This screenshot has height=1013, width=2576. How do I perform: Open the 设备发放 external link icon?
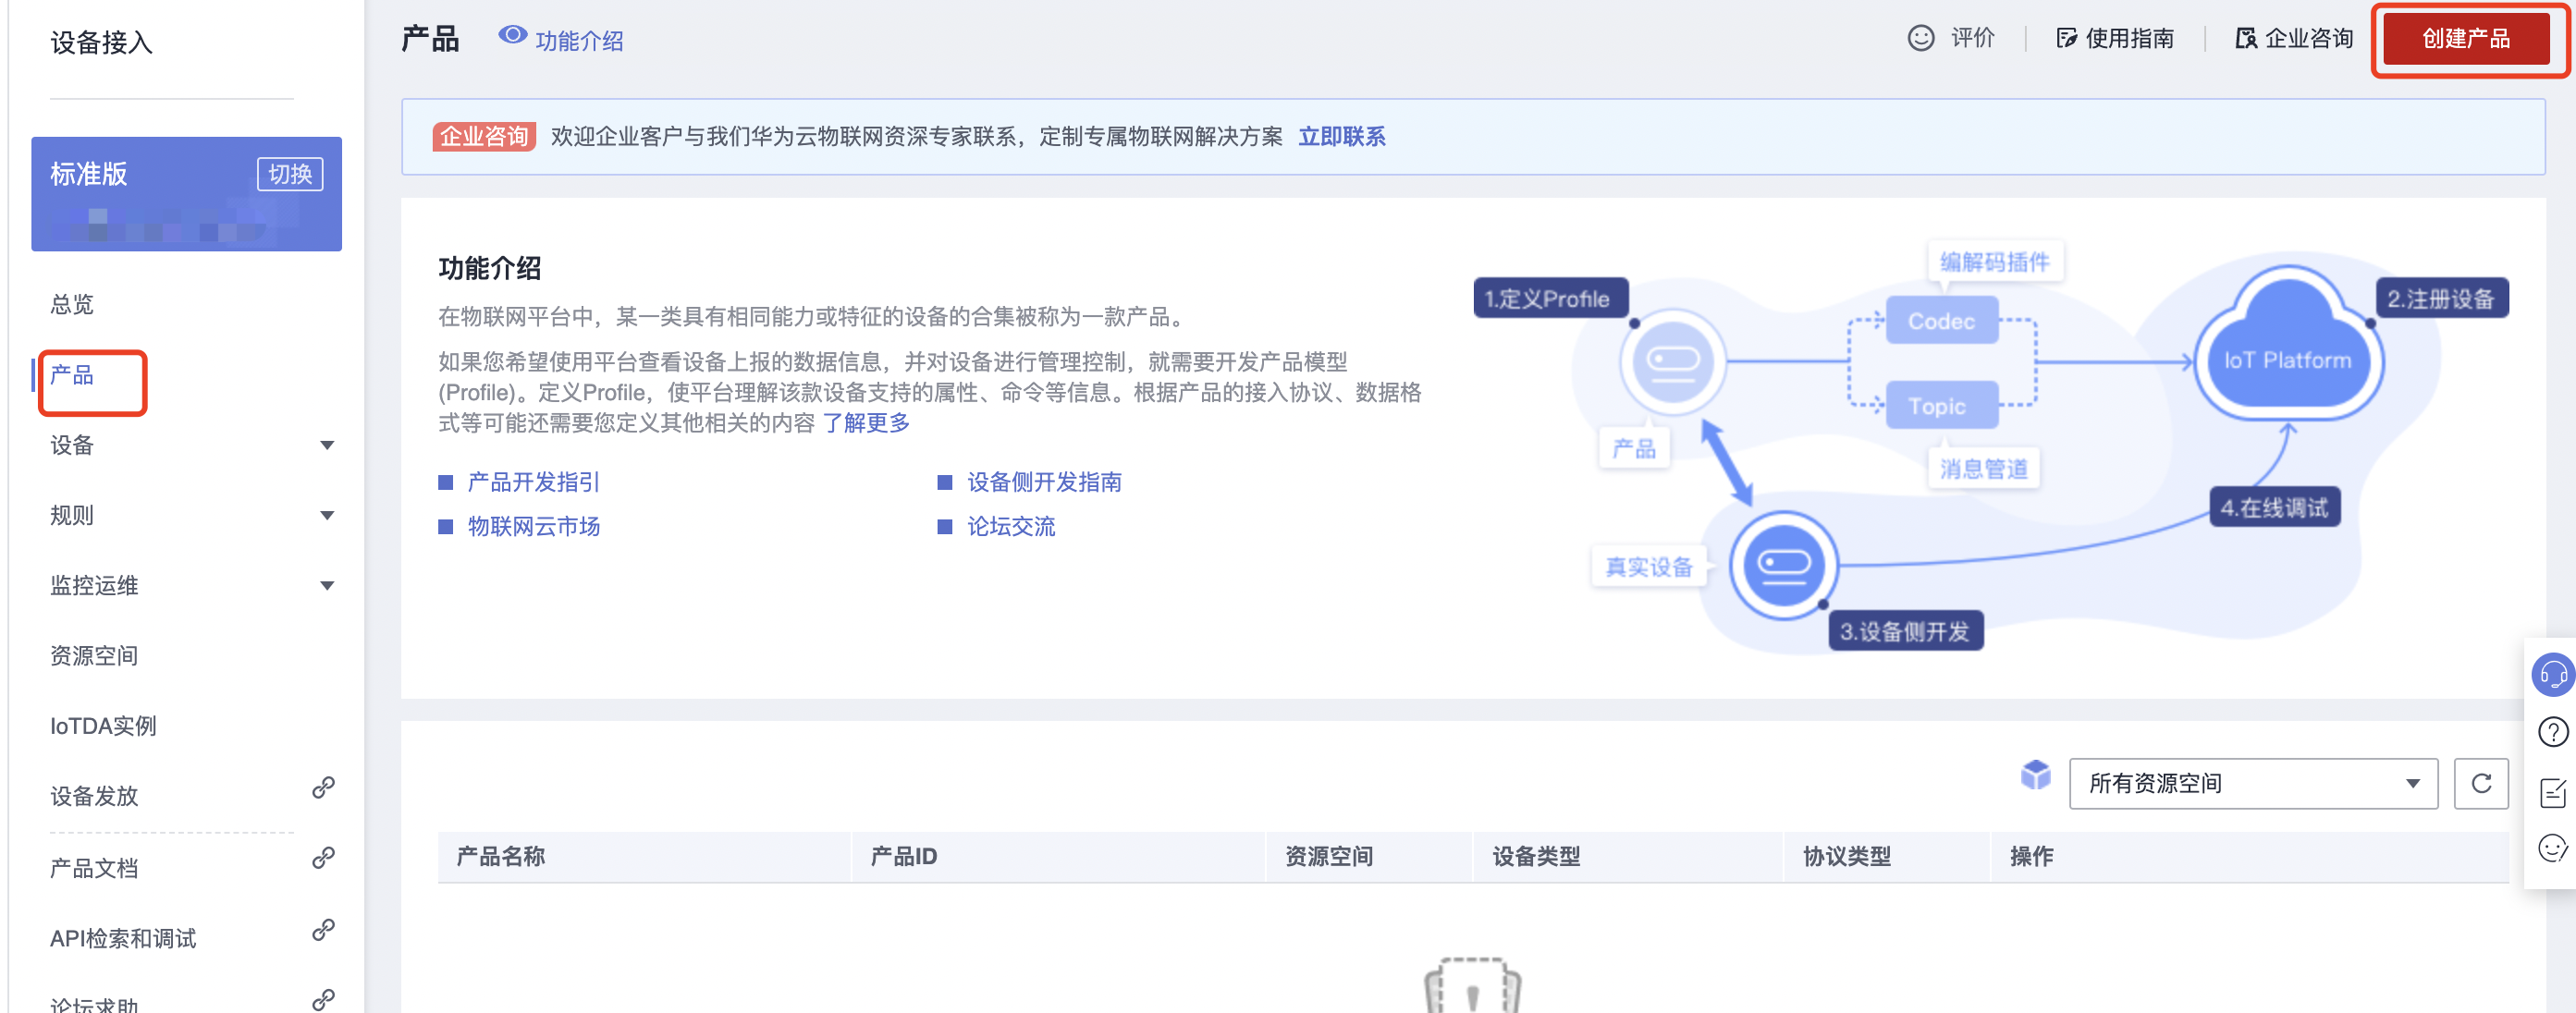coord(323,788)
